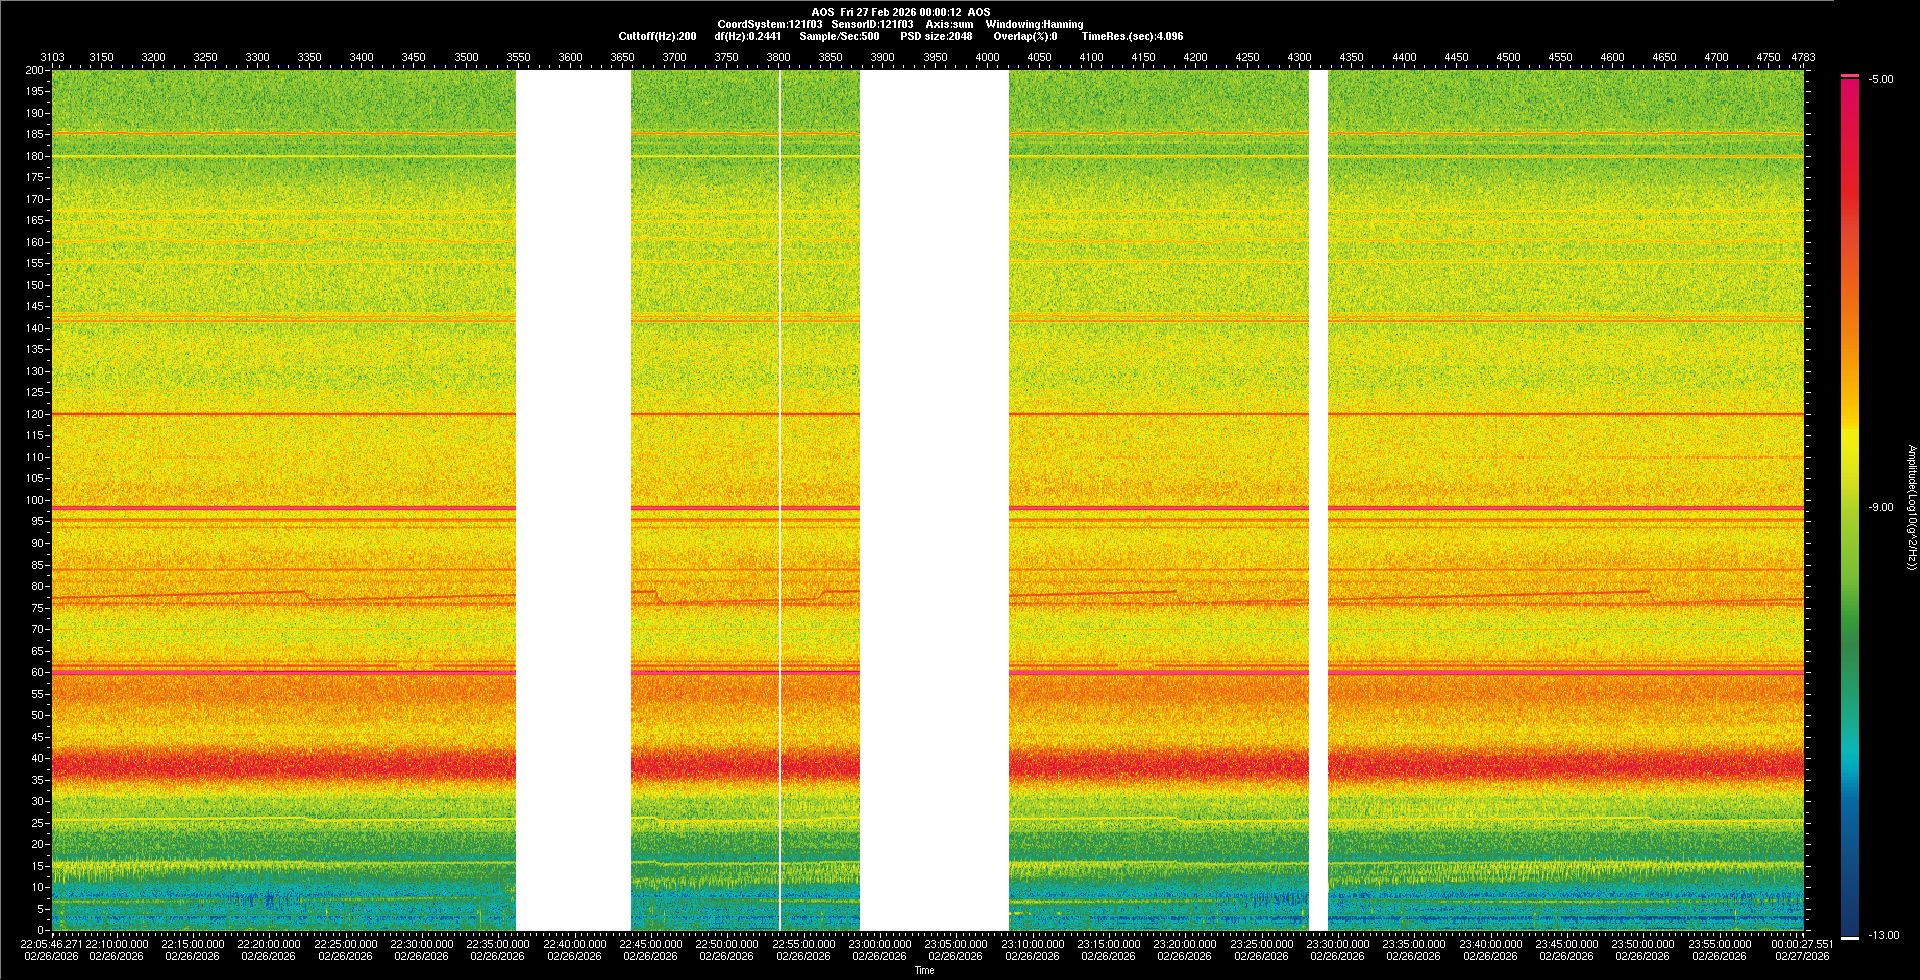Click the wide white data gap near 22:40:00

click(x=573, y=500)
